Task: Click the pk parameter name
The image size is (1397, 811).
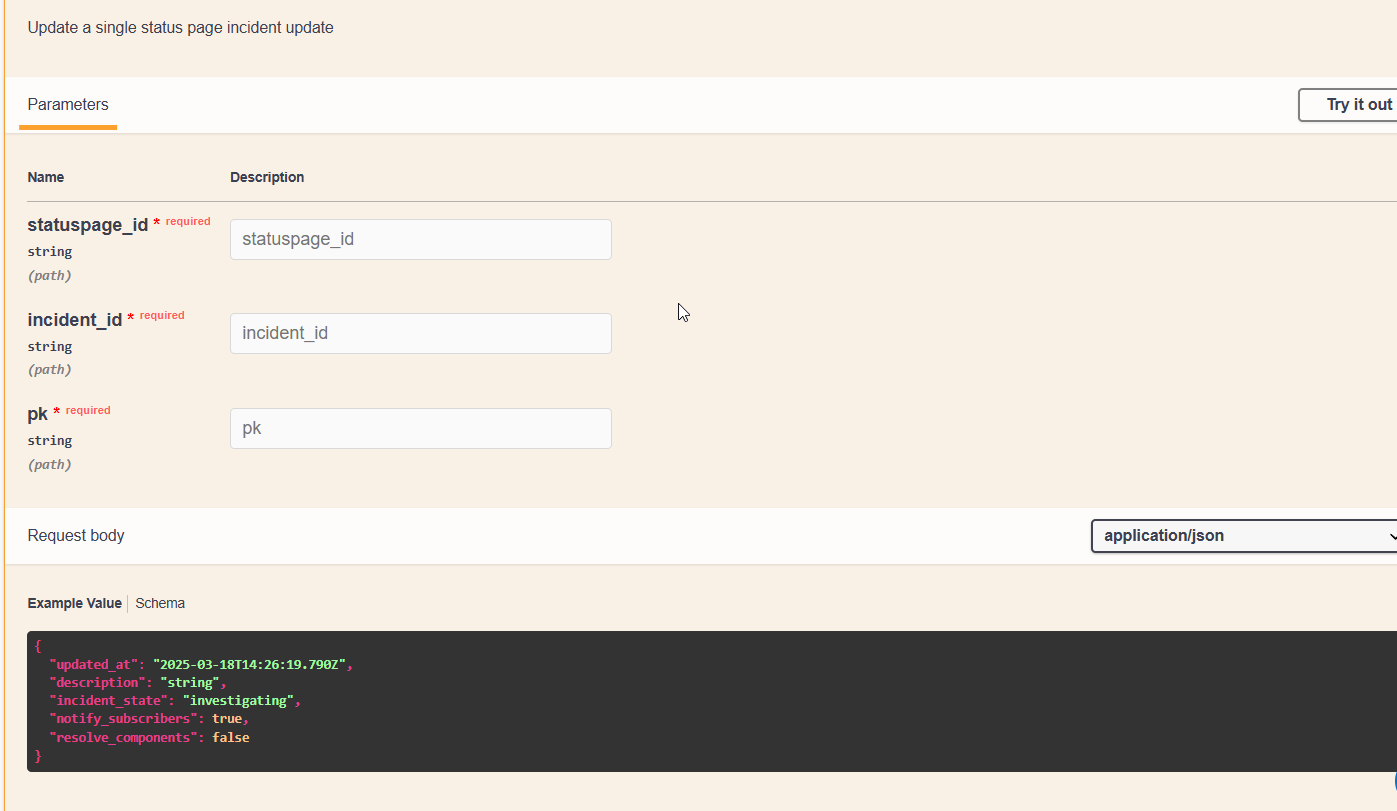Action: [38, 414]
